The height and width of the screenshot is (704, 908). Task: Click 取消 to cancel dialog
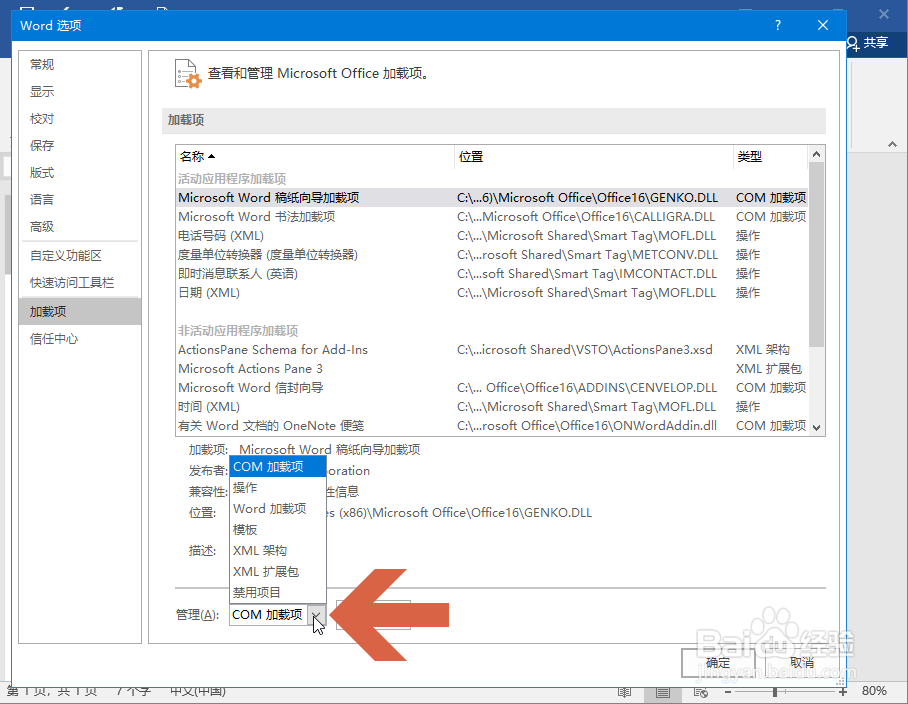(x=801, y=663)
